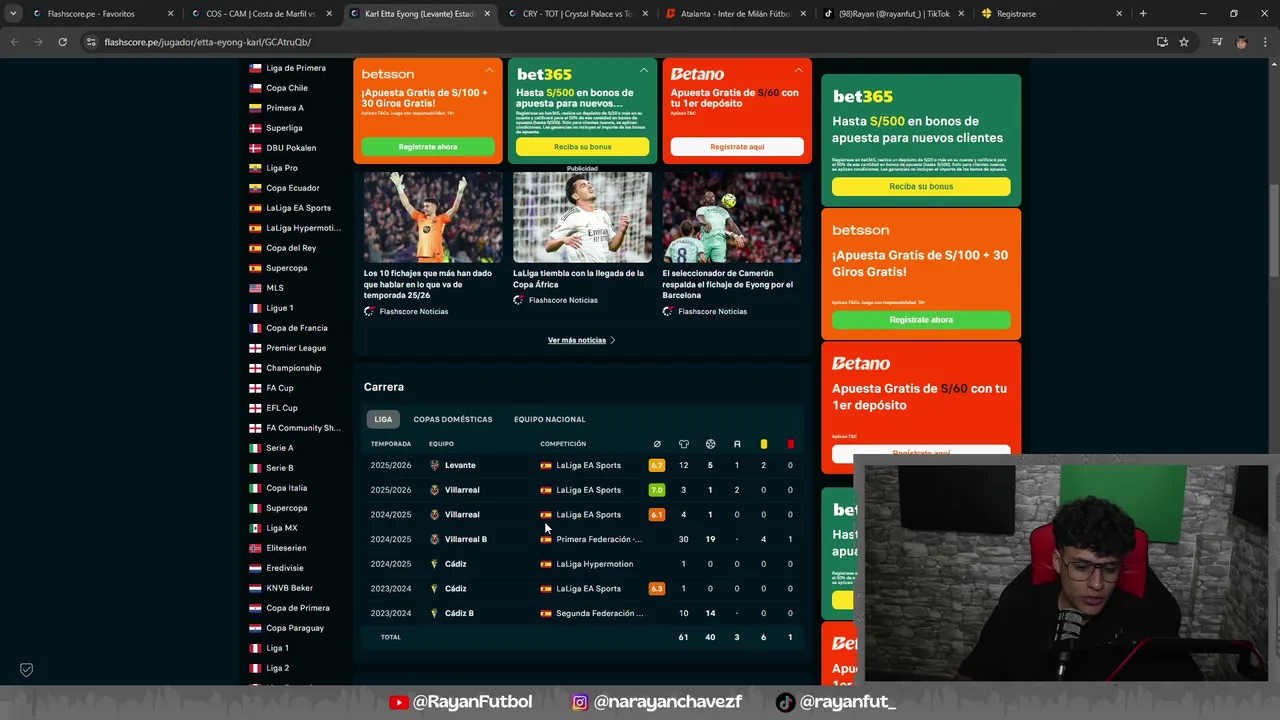Click the rating column header icon
The width and height of the screenshot is (1280, 720).
[x=657, y=444]
